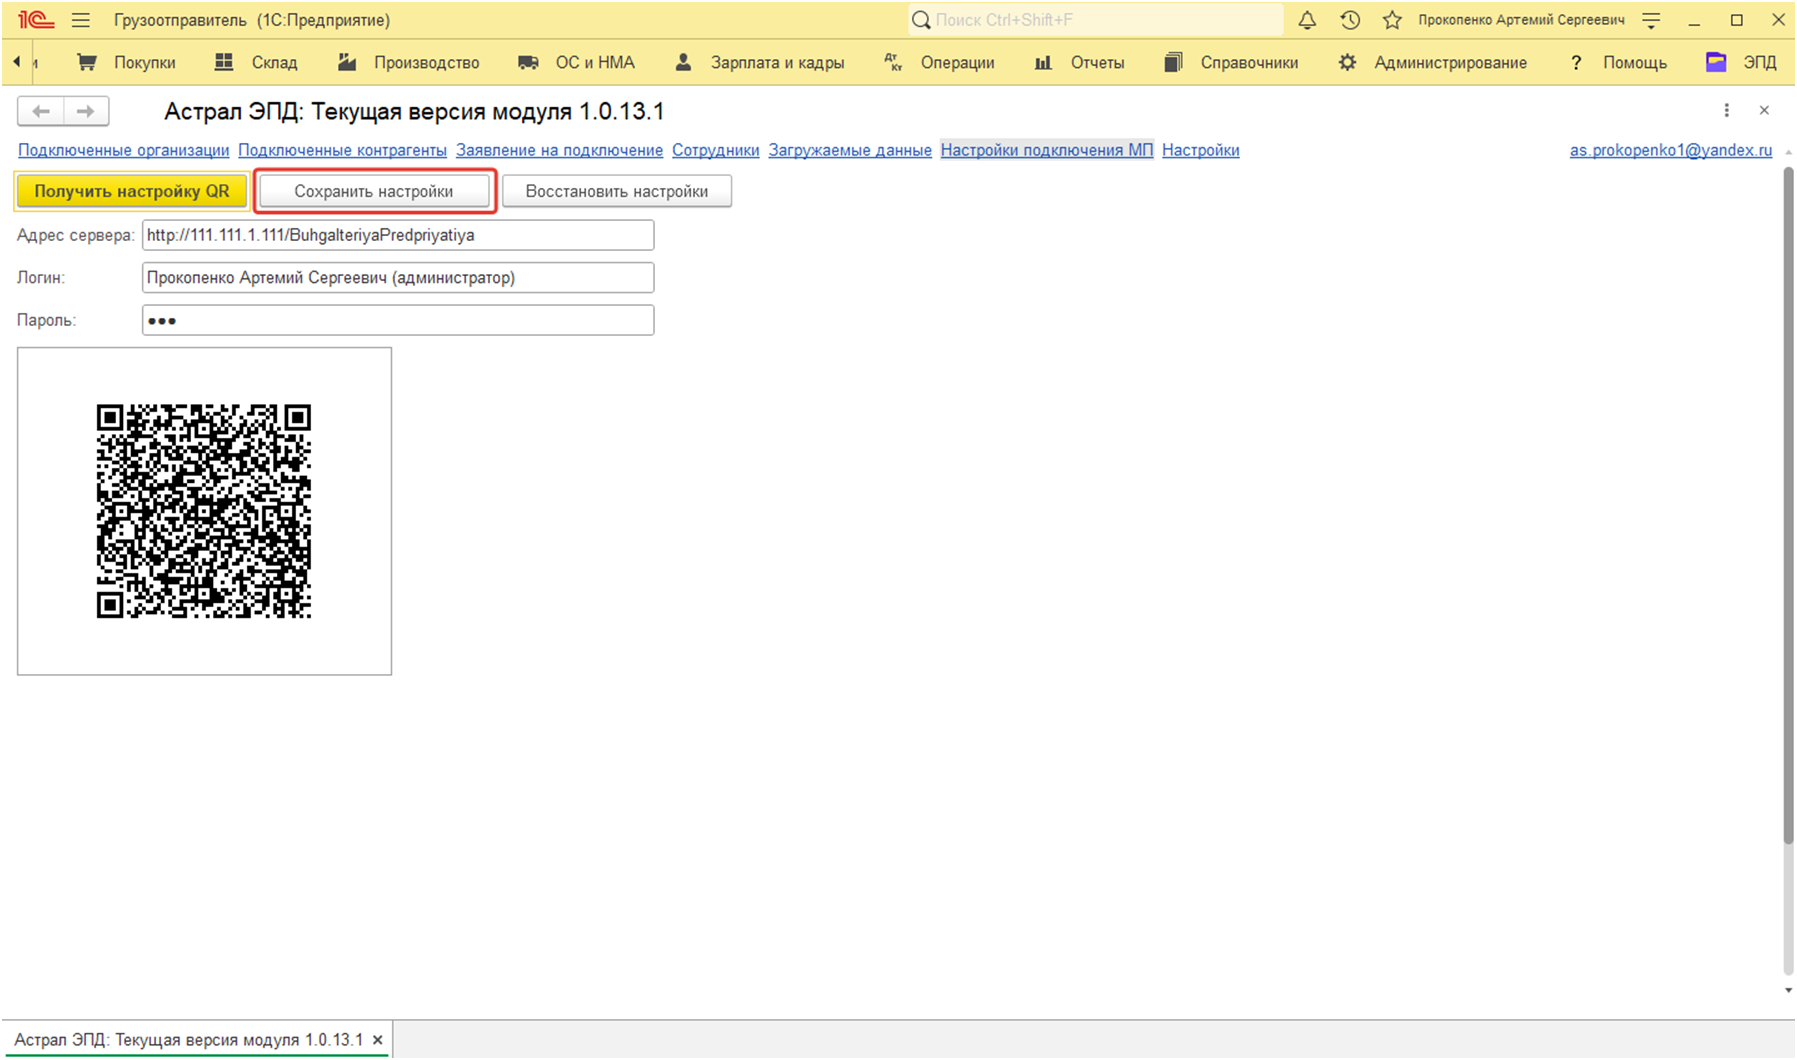Click the shopping cart icon

[x=87, y=62]
